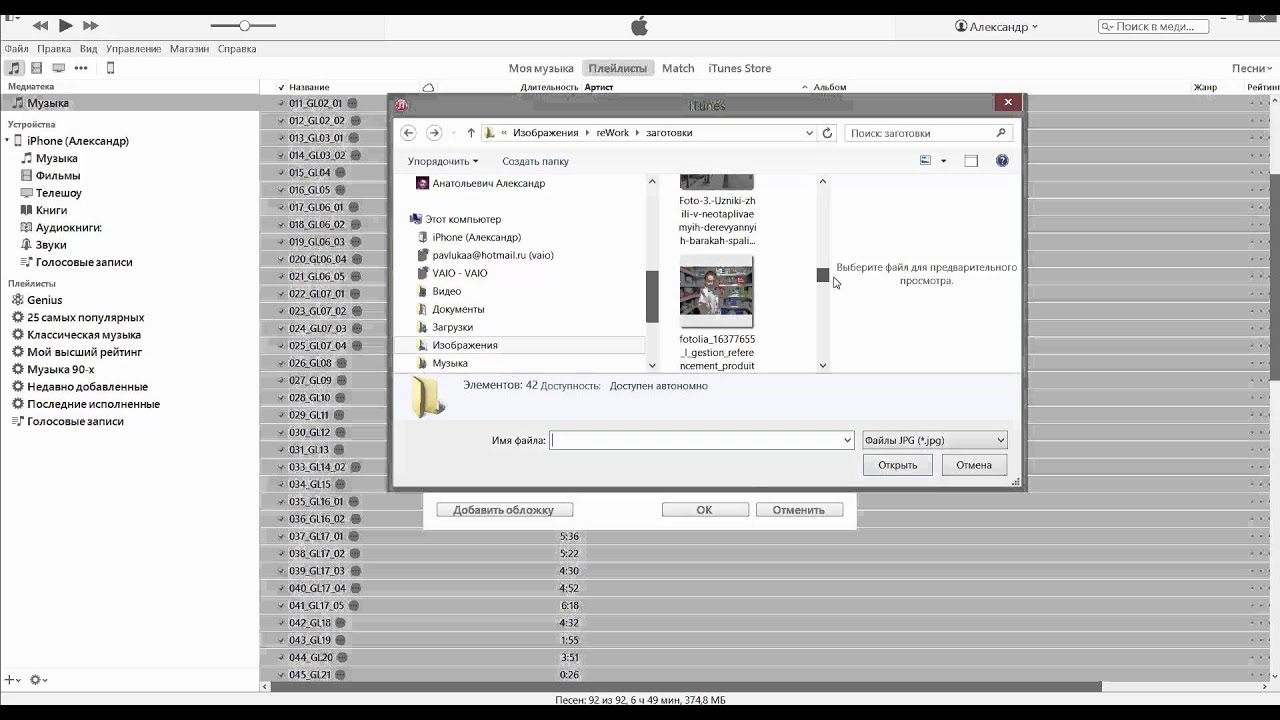
Task: Select Загрузки in the dialog navigation pane
Action: (452, 327)
